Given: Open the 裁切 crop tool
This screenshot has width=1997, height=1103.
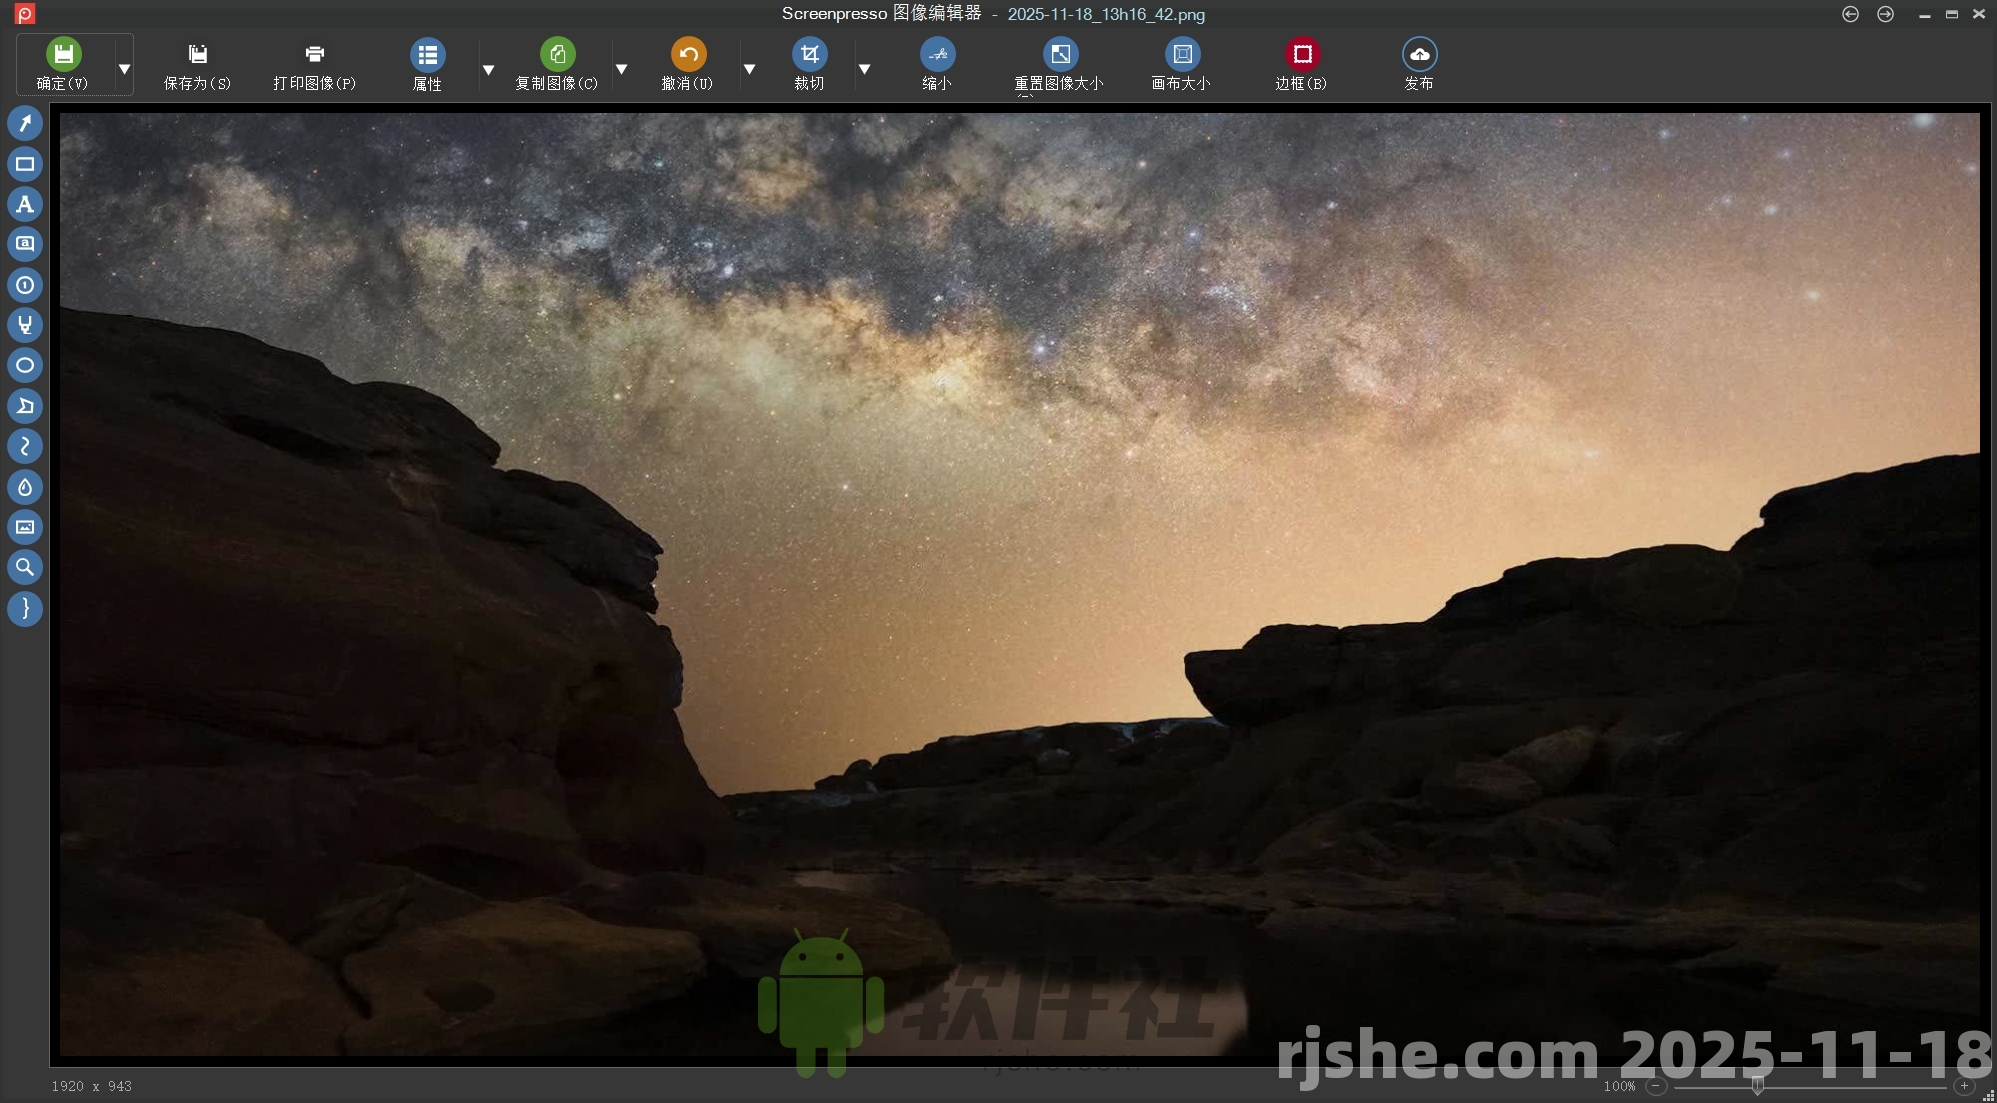Looking at the screenshot, I should pyautogui.click(x=810, y=63).
